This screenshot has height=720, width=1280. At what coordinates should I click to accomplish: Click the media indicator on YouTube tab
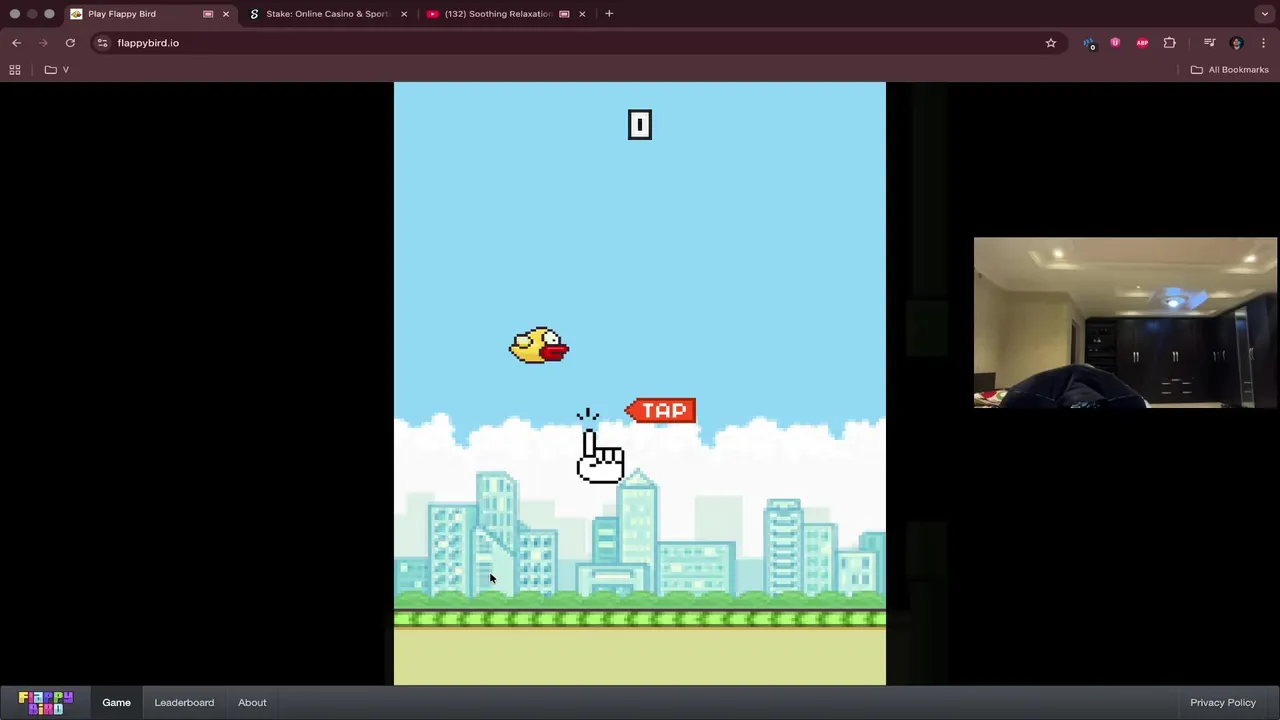[x=564, y=14]
